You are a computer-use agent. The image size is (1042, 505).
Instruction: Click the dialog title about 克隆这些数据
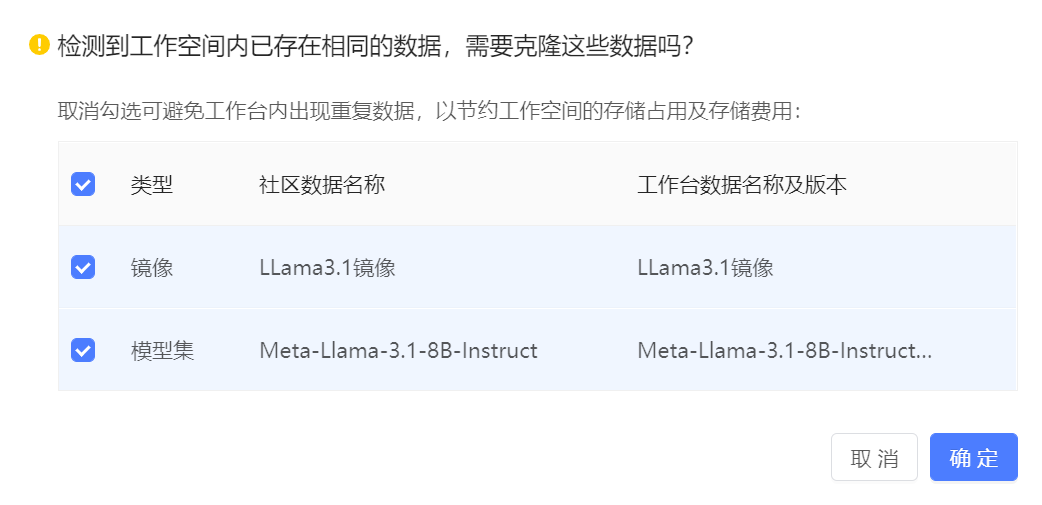[x=375, y=46]
